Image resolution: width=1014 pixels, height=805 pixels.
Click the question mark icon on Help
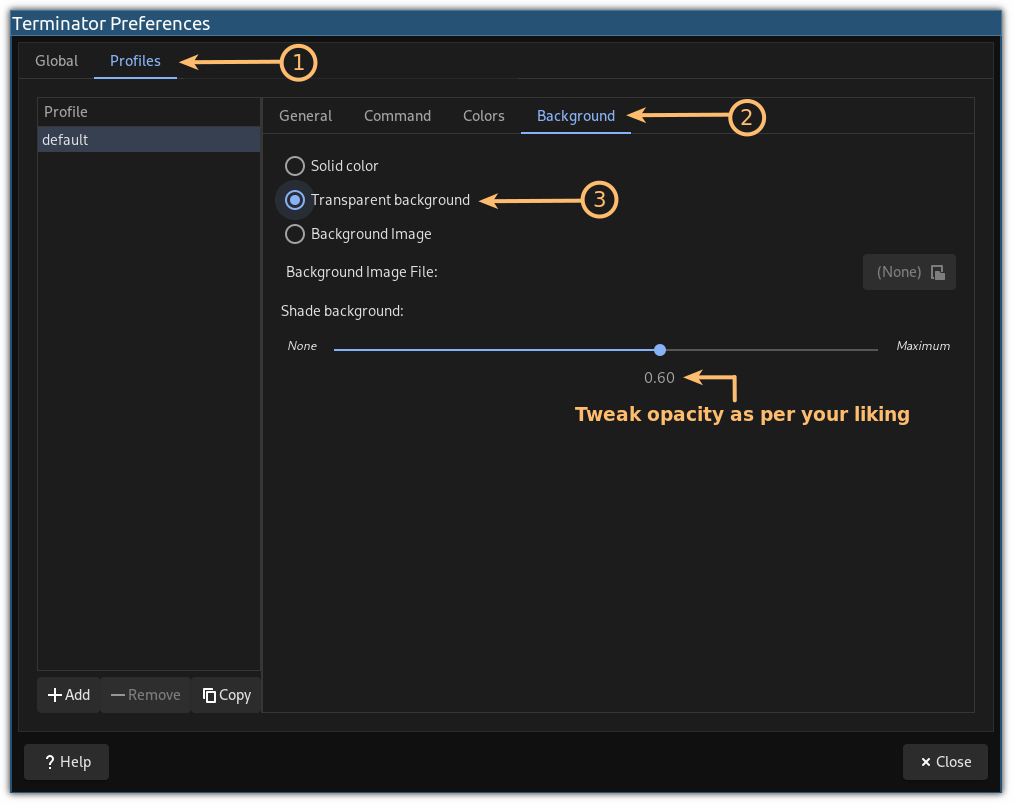(48, 762)
